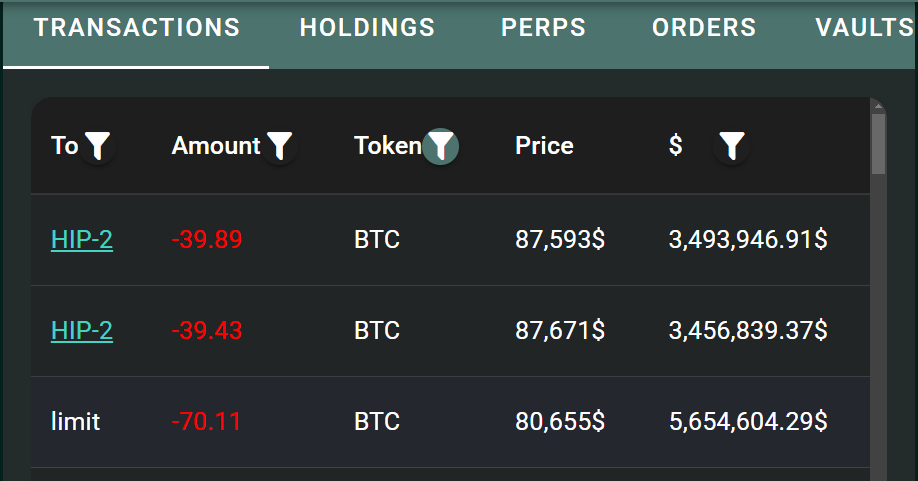
Task: Click the Price column header
Action: (x=544, y=146)
